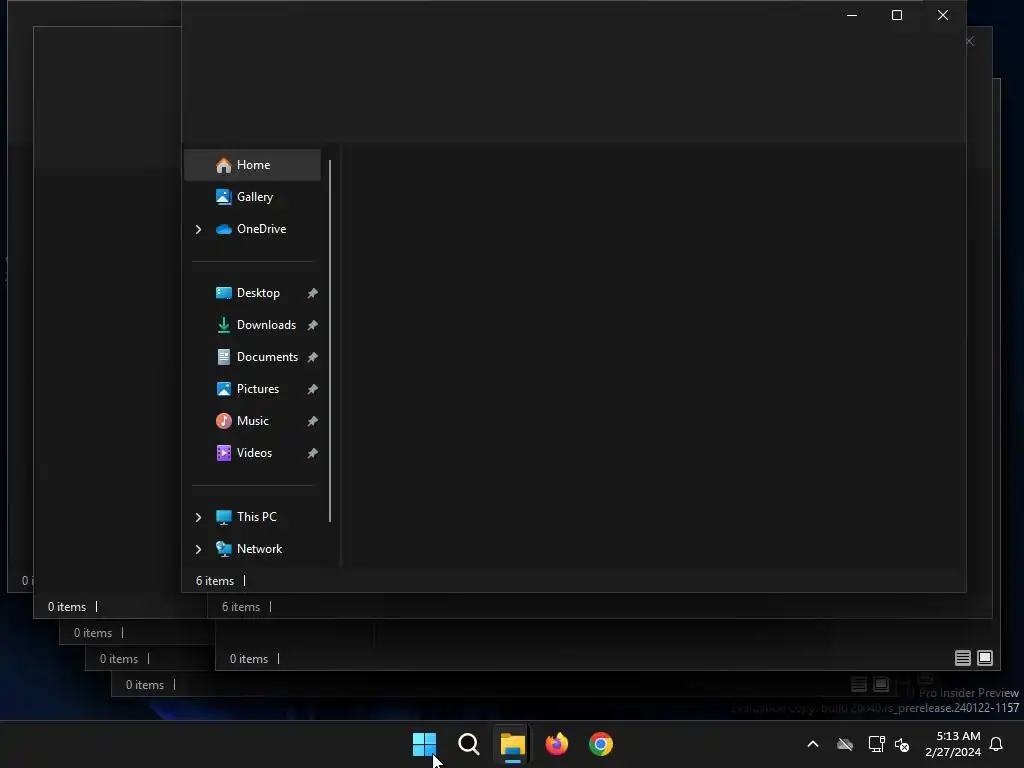Click pin icon beside Pictures
The width and height of the screenshot is (1024, 768).
click(313, 389)
